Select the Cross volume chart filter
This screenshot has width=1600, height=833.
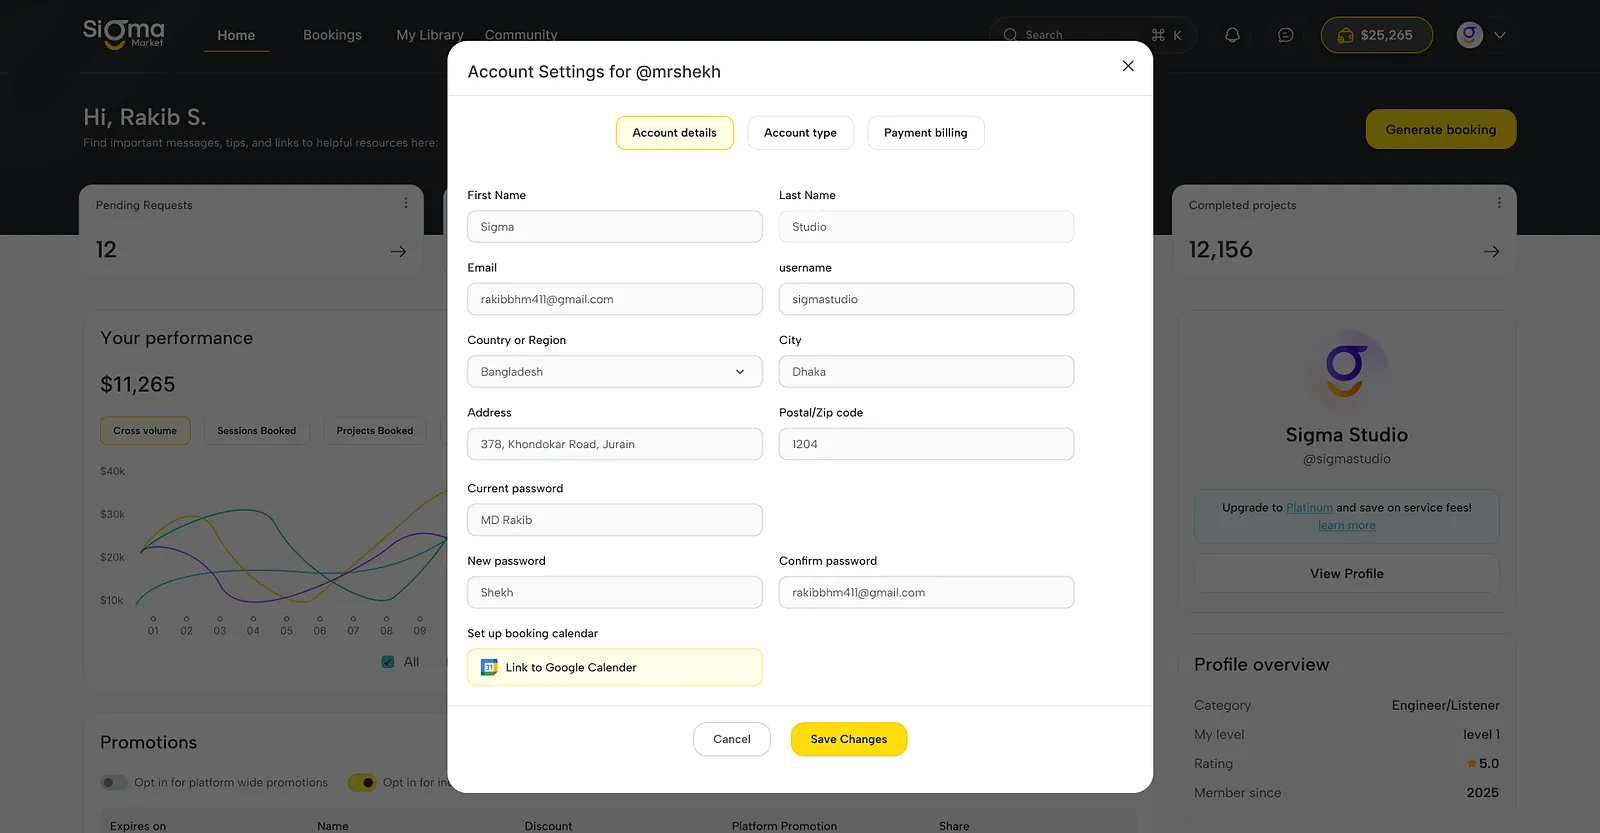click(x=145, y=431)
